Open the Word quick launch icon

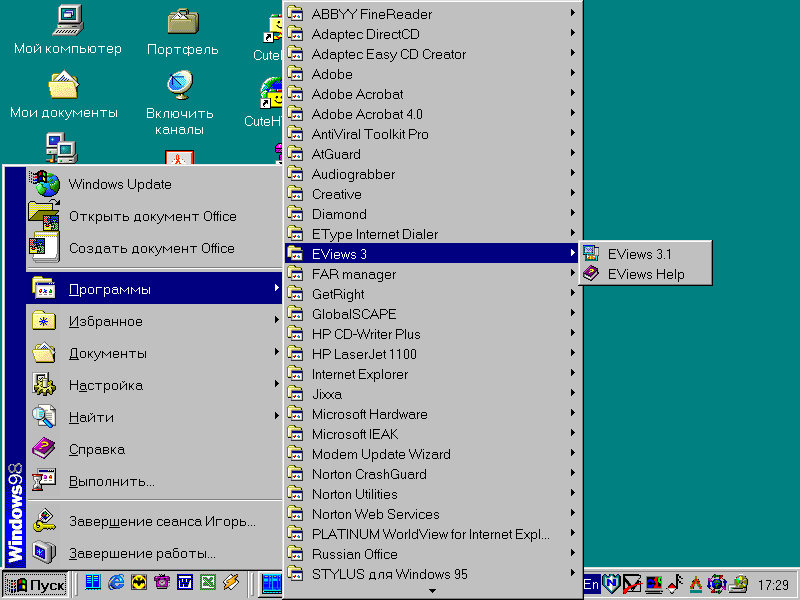[185, 583]
